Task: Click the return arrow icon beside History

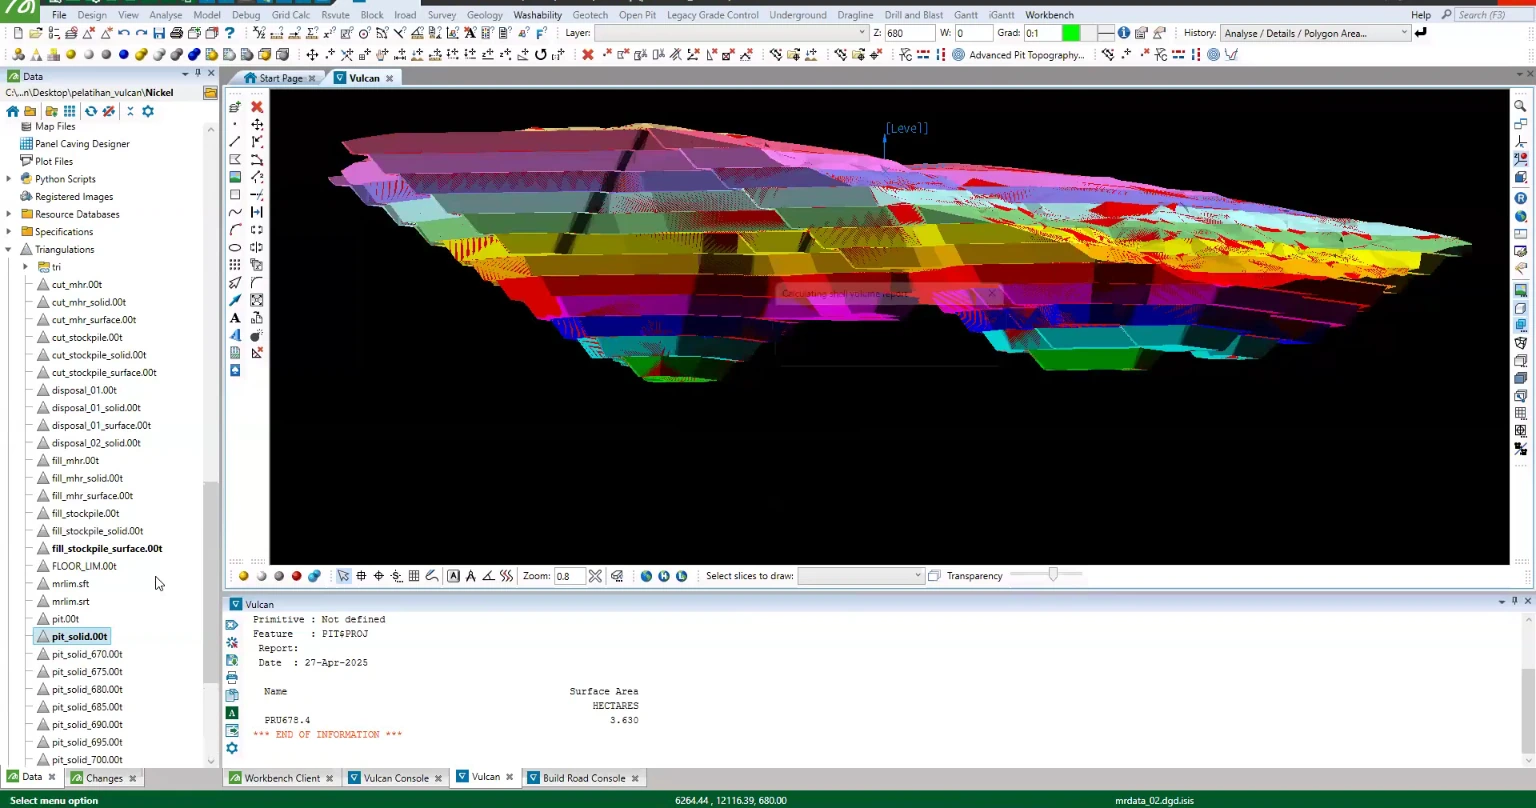Action: tap(1420, 32)
